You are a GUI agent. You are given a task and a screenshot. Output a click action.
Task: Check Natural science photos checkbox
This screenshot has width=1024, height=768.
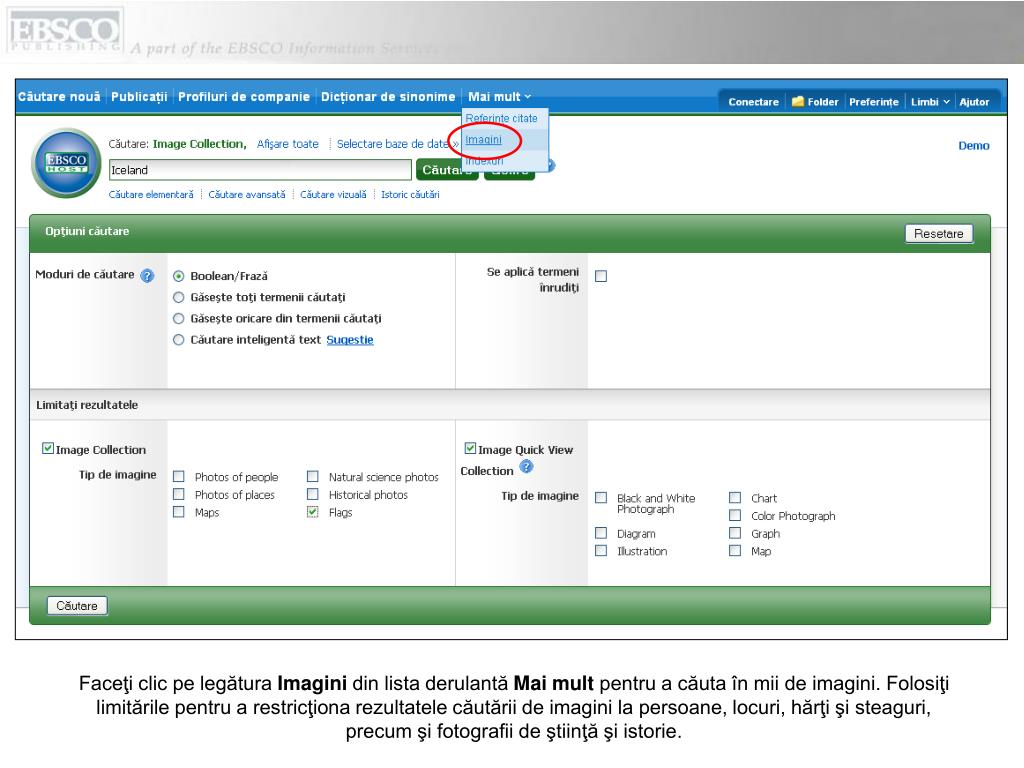coord(313,476)
